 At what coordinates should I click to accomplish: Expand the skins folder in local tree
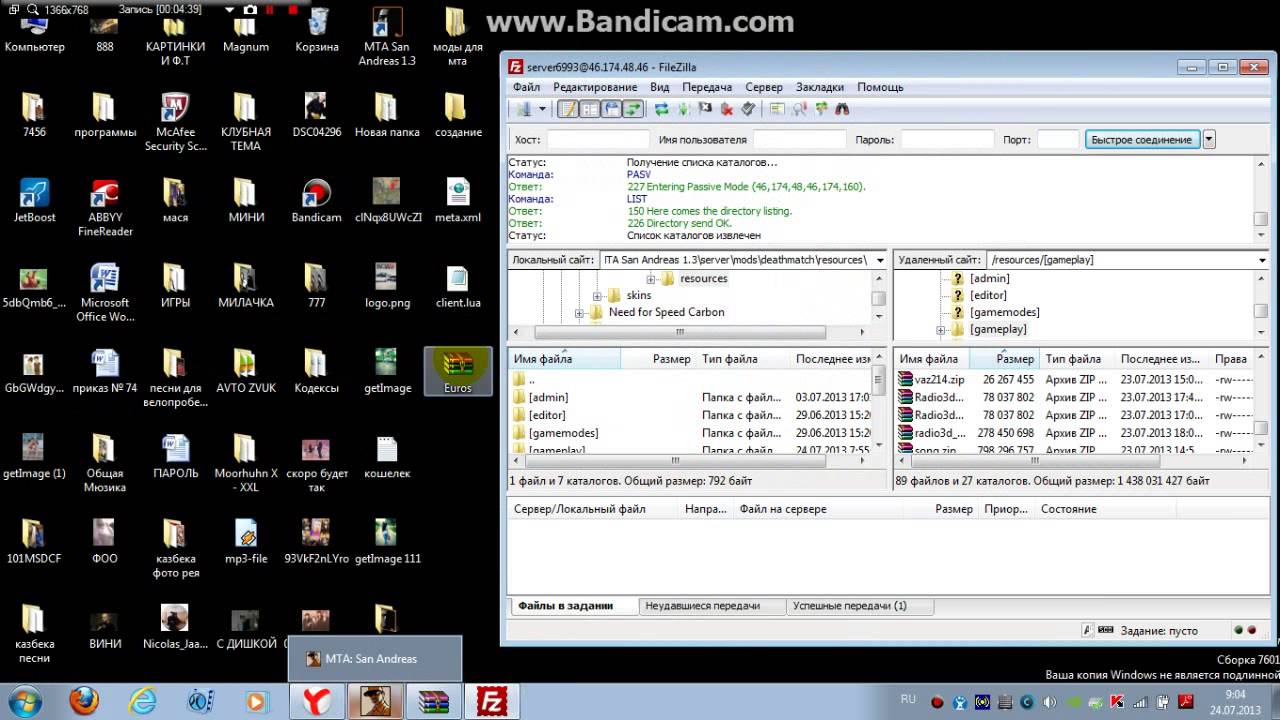tap(597, 296)
